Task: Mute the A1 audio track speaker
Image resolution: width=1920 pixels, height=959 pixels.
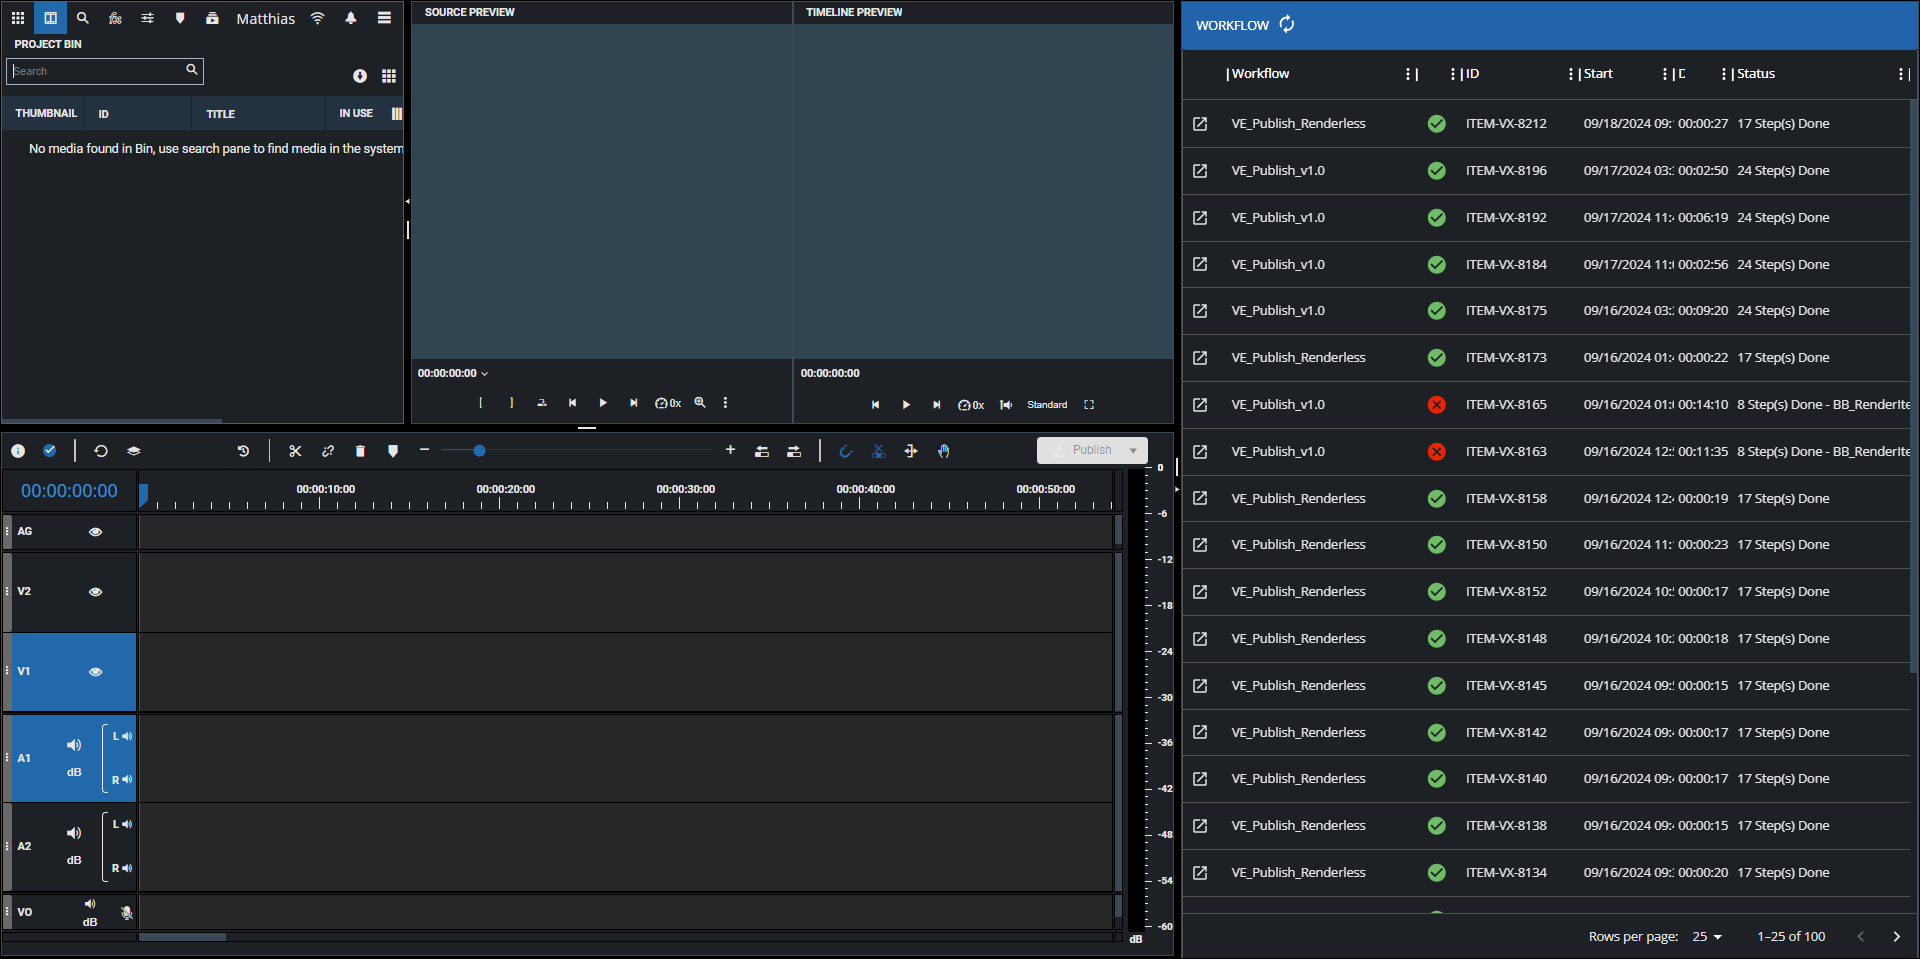Action: tap(73, 744)
